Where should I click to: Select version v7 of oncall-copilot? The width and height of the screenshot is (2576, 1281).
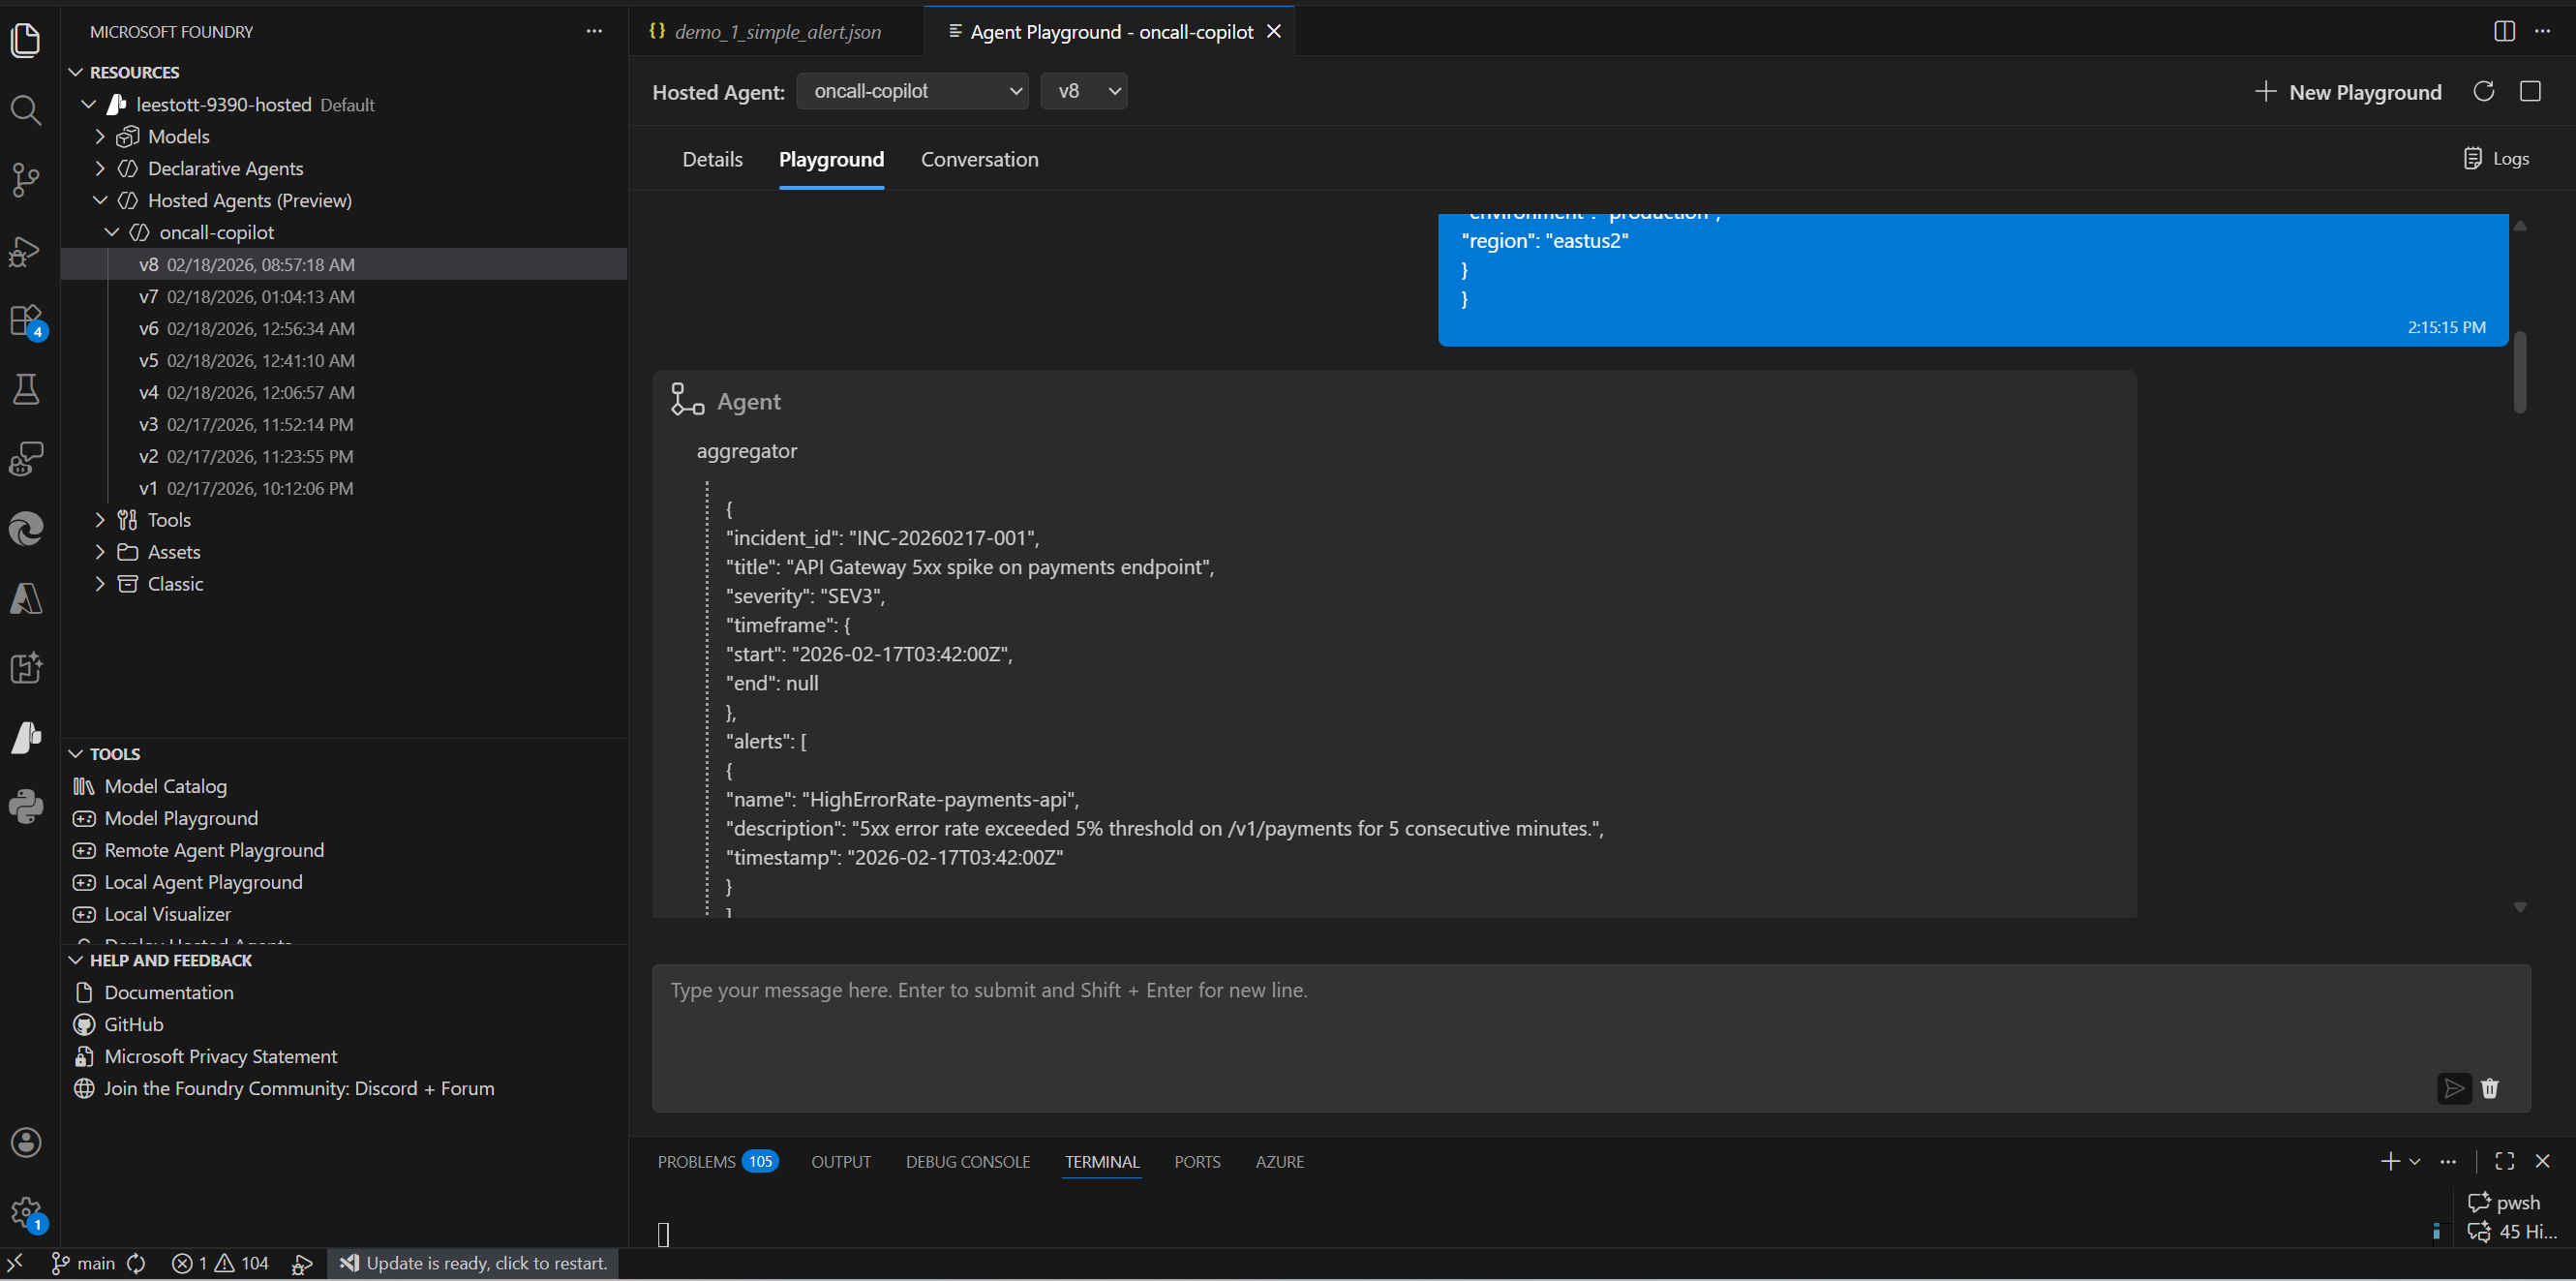(x=344, y=296)
